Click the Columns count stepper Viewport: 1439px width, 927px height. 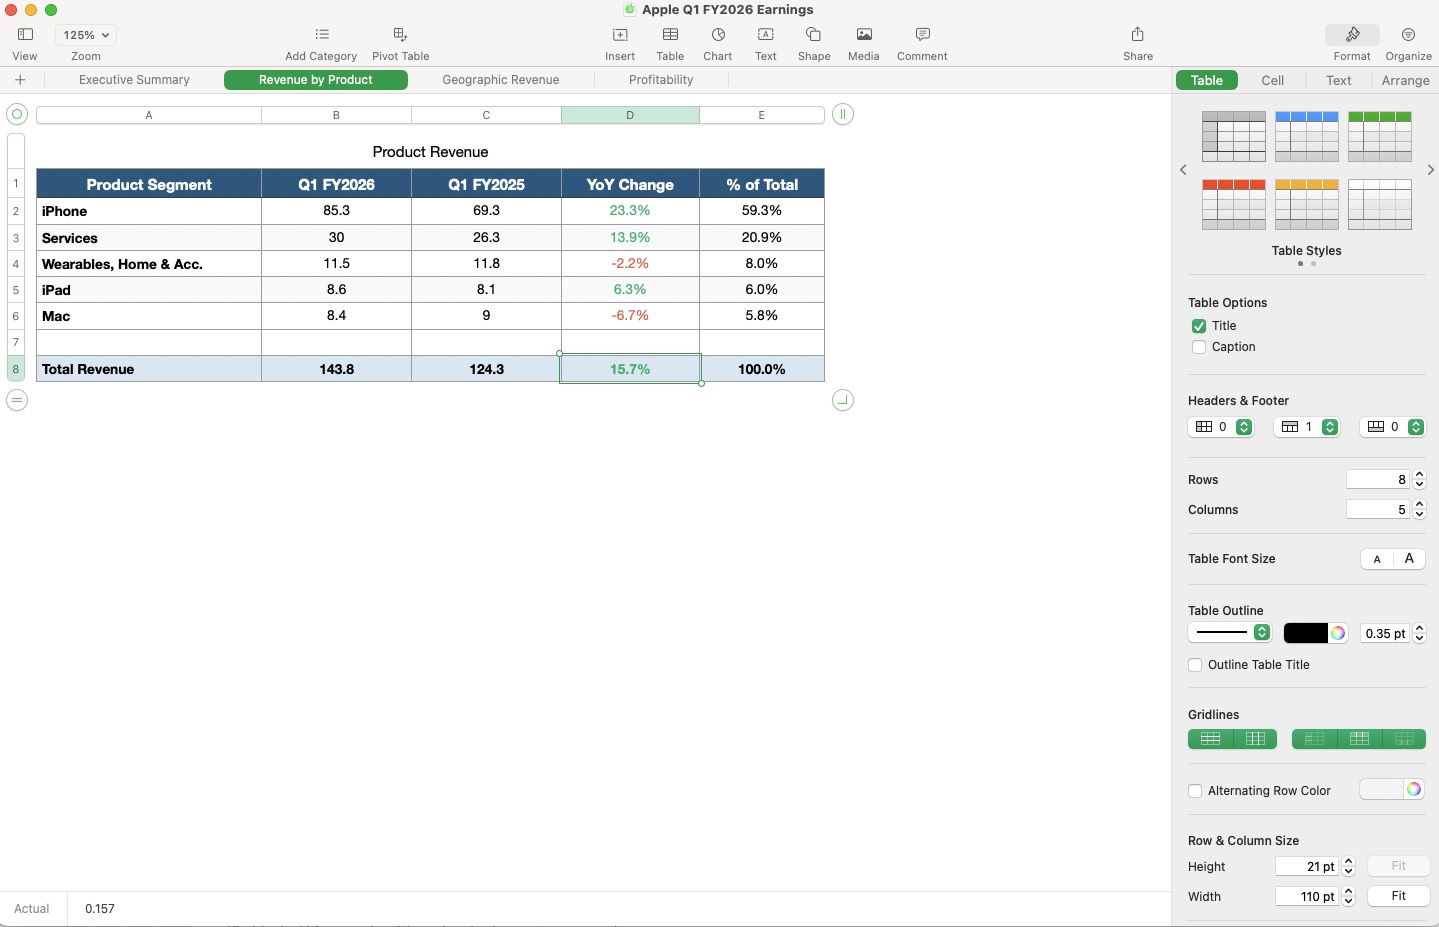[x=1419, y=510]
